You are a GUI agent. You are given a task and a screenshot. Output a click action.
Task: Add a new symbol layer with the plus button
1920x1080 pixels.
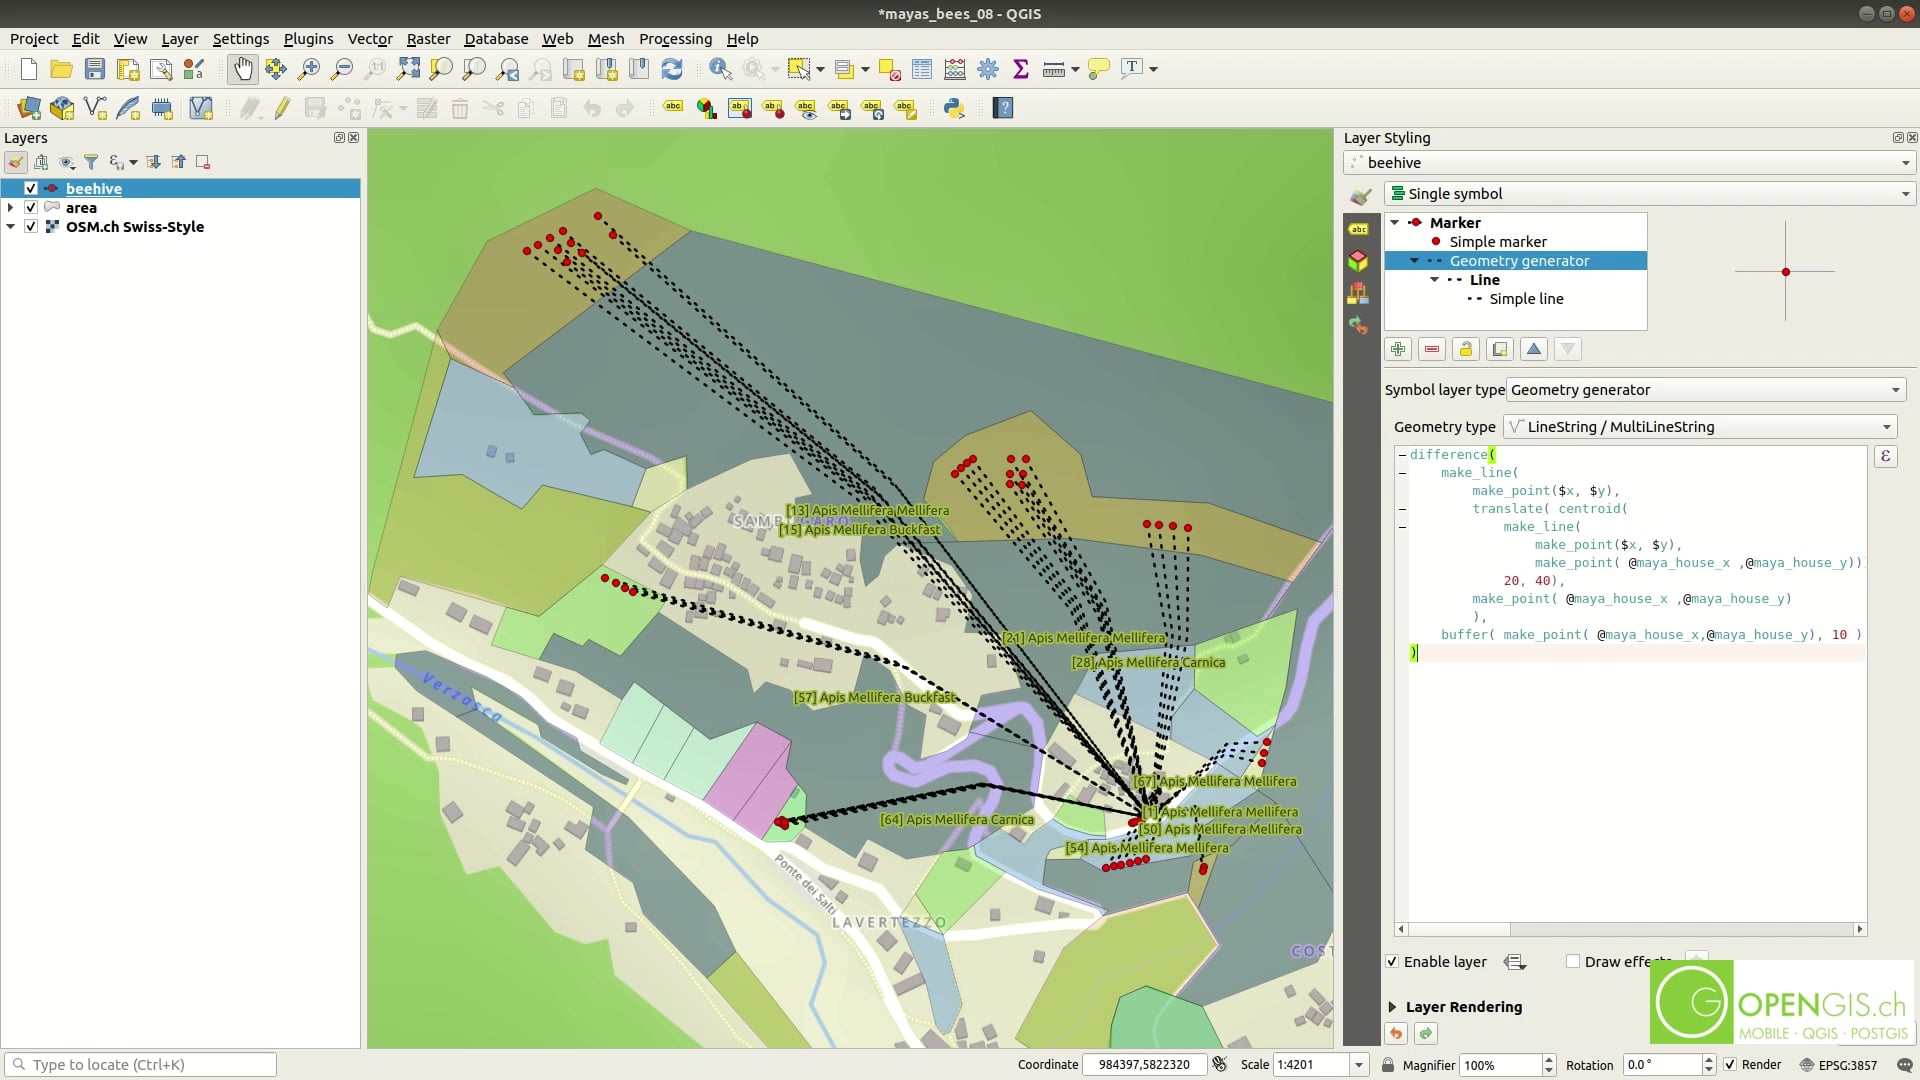[1397, 349]
